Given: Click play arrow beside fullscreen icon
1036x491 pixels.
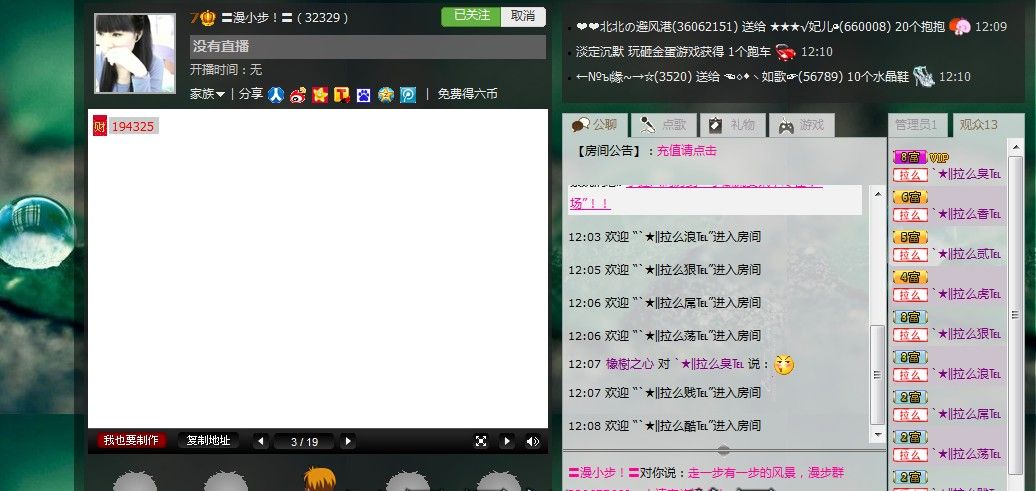Looking at the screenshot, I should [507, 441].
